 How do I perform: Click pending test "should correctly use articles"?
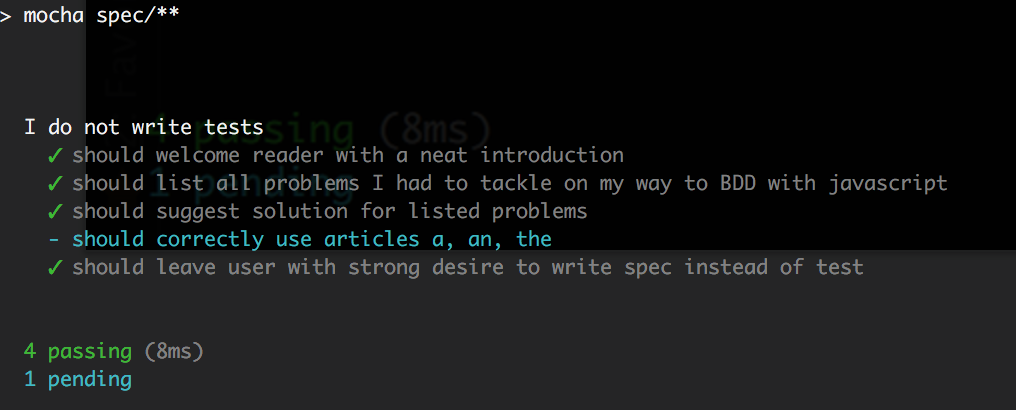click(312, 240)
